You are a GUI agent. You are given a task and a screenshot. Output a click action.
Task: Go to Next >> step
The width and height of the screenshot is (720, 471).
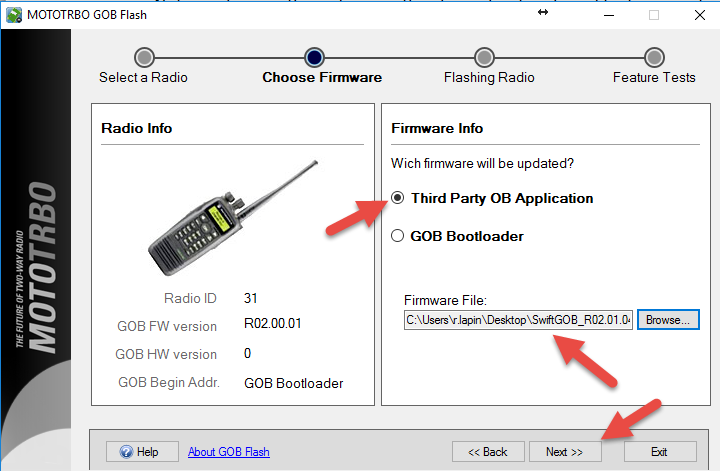[565, 452]
